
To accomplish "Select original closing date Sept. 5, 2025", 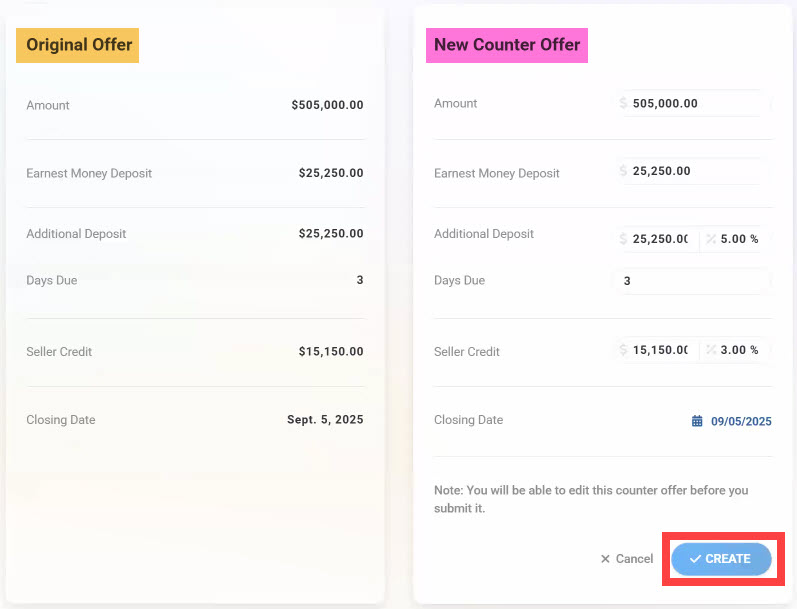I will click(325, 419).
